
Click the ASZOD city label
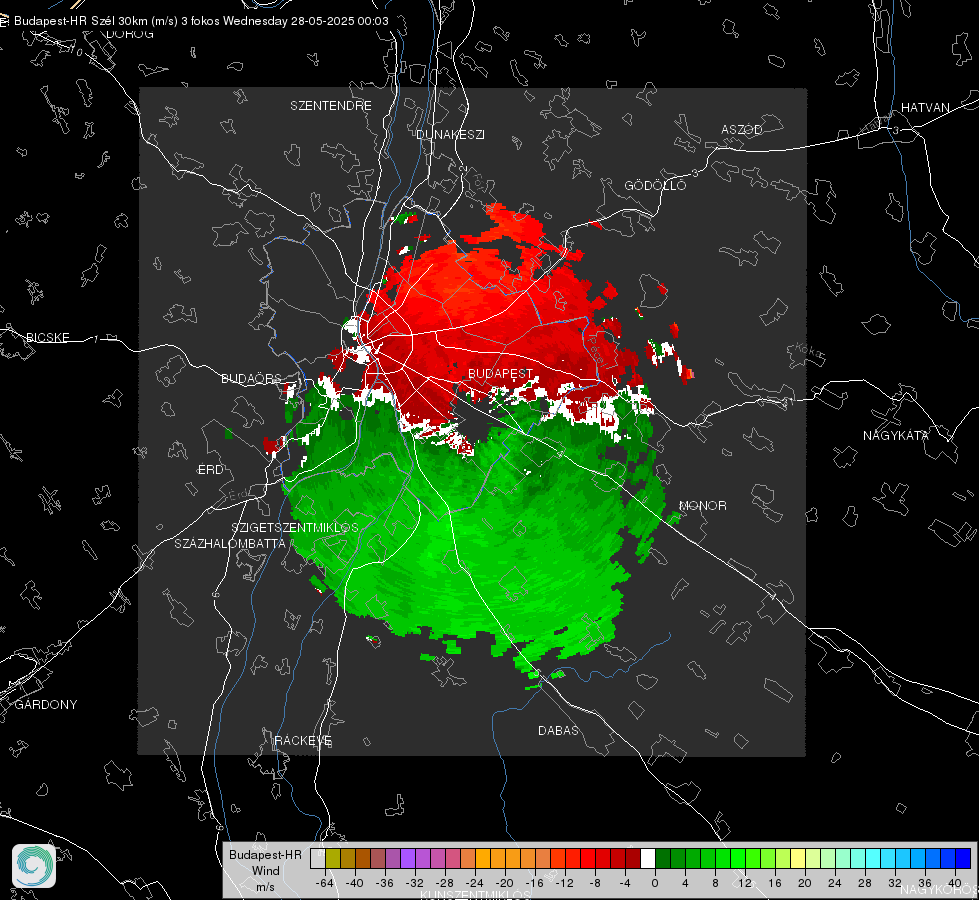pyautogui.click(x=742, y=129)
